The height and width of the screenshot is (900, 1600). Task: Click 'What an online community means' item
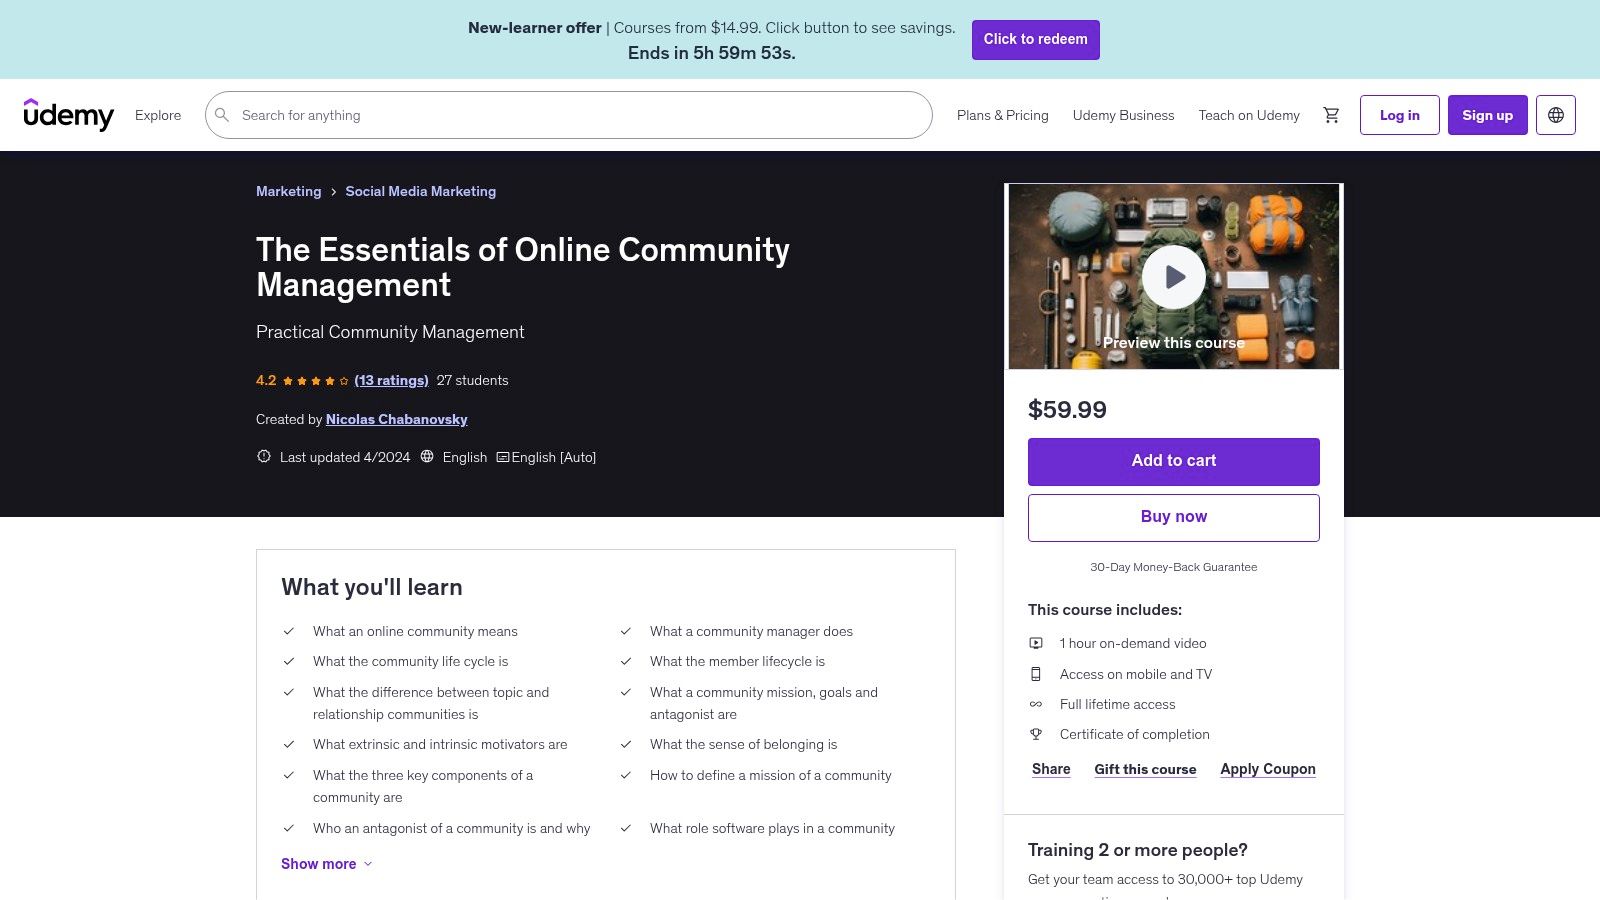click(x=415, y=632)
